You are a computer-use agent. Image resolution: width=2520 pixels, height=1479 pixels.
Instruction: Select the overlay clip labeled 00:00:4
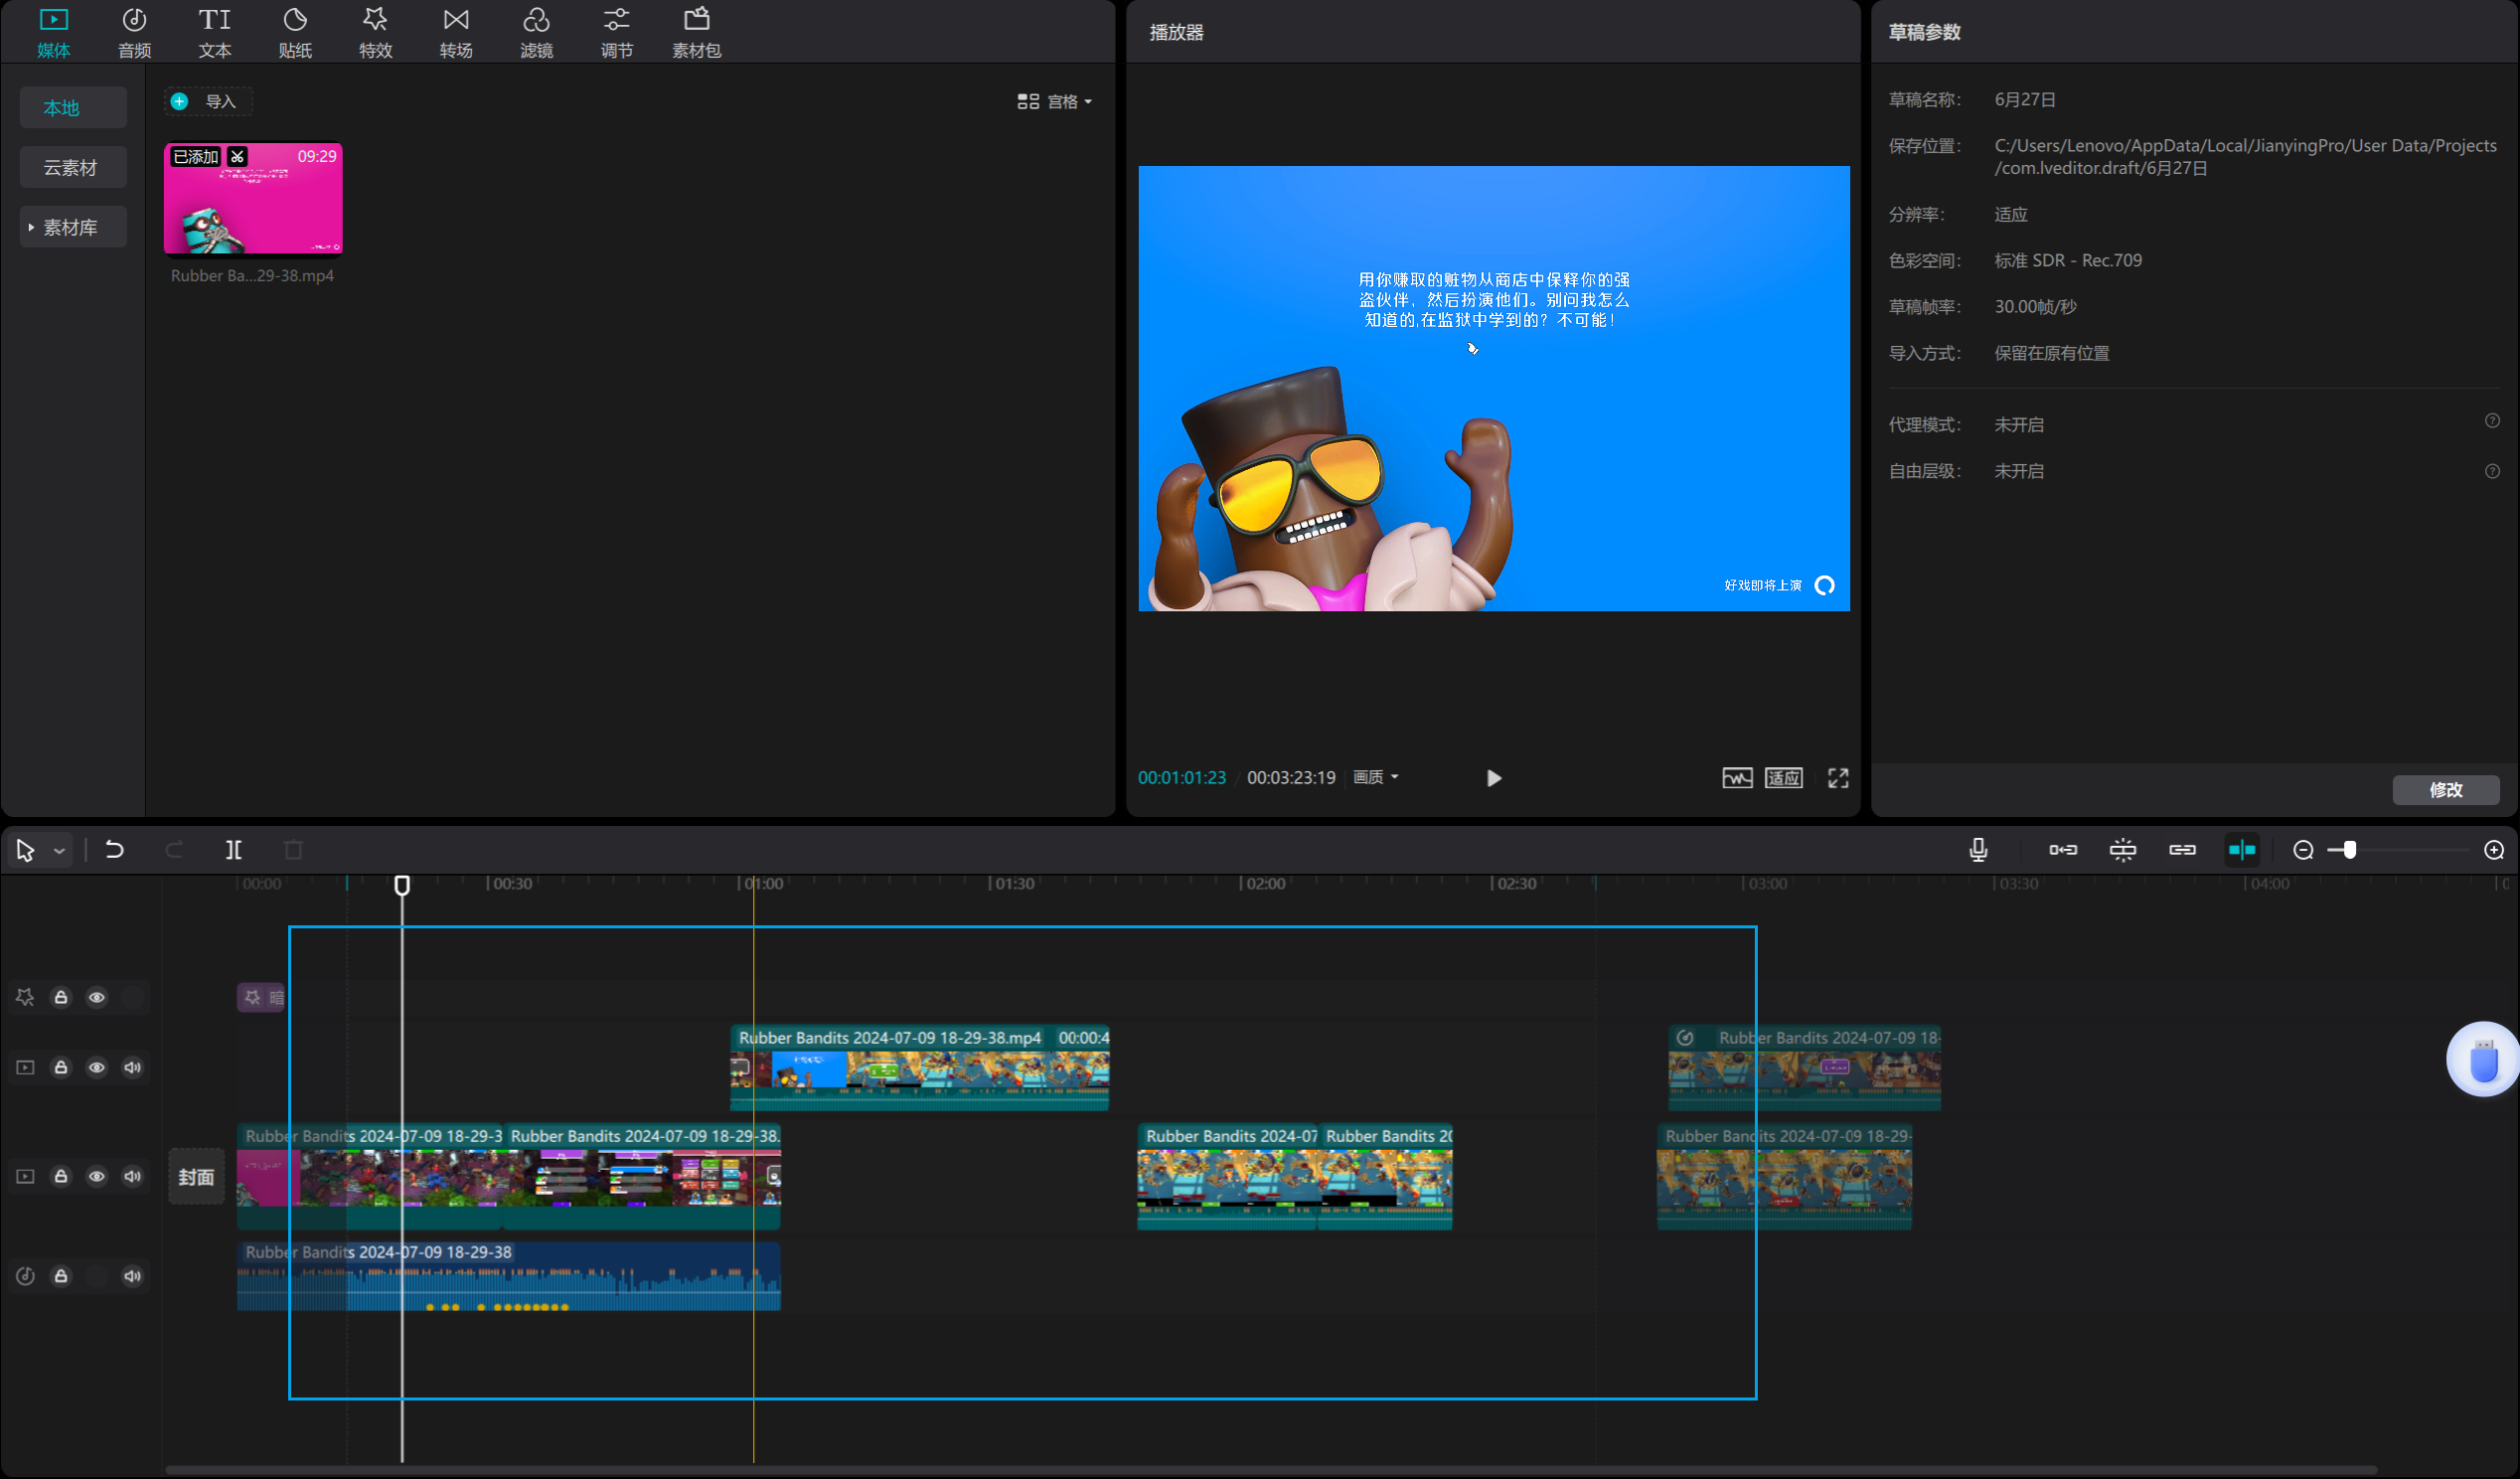tap(919, 1067)
